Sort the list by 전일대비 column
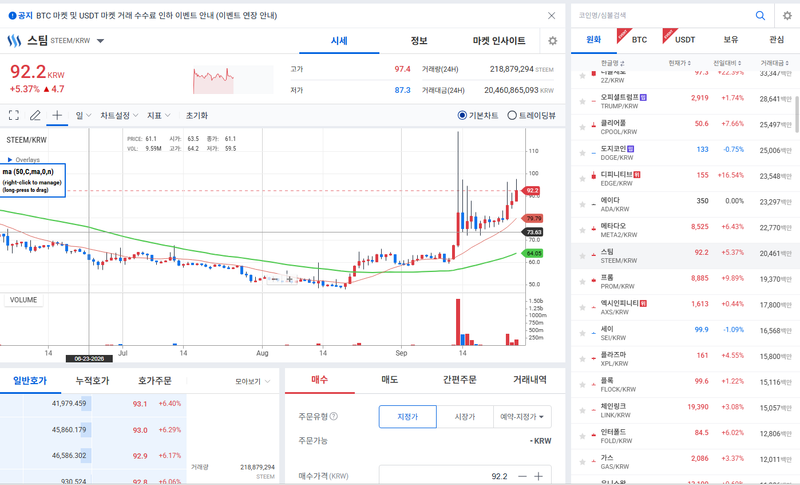The height and width of the screenshot is (485, 800). click(x=727, y=63)
